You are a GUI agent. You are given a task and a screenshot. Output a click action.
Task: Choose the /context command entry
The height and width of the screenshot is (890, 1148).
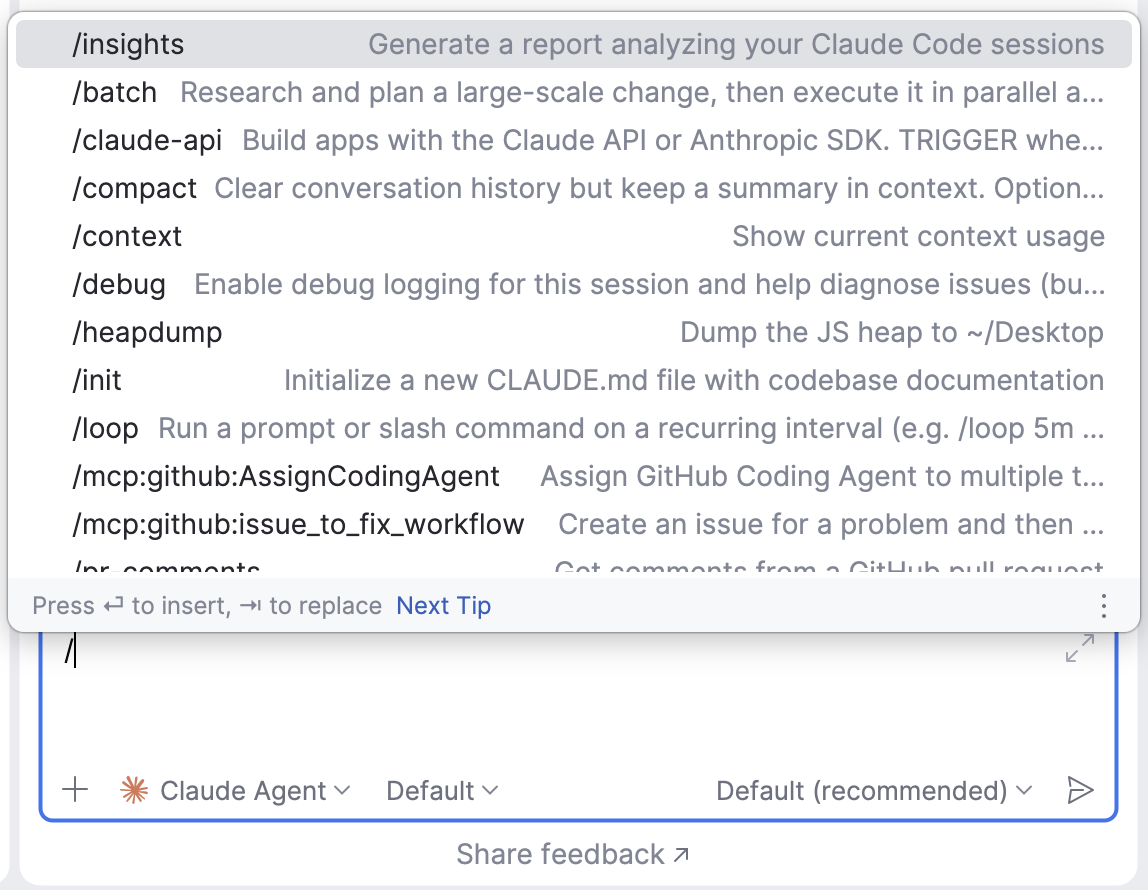pyautogui.click(x=127, y=237)
